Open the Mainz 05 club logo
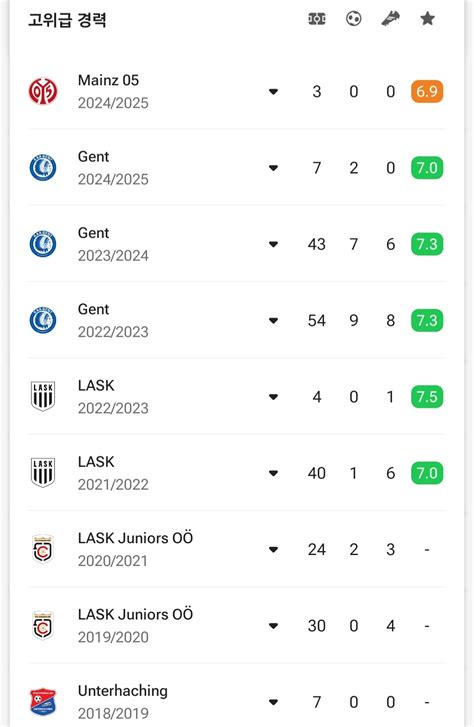This screenshot has height=727, width=474. coord(43,91)
